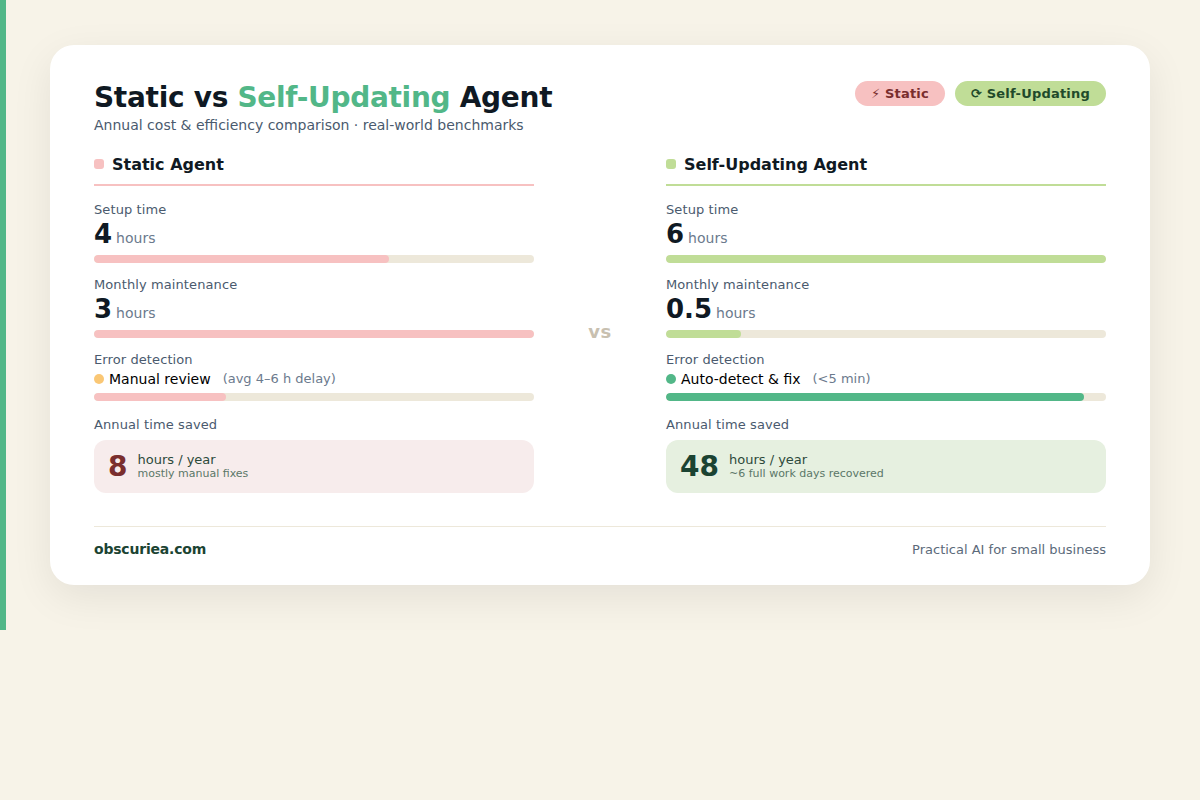This screenshot has width=1200, height=800.
Task: Click the Self-Updating setup time progress bar
Action: [886, 259]
